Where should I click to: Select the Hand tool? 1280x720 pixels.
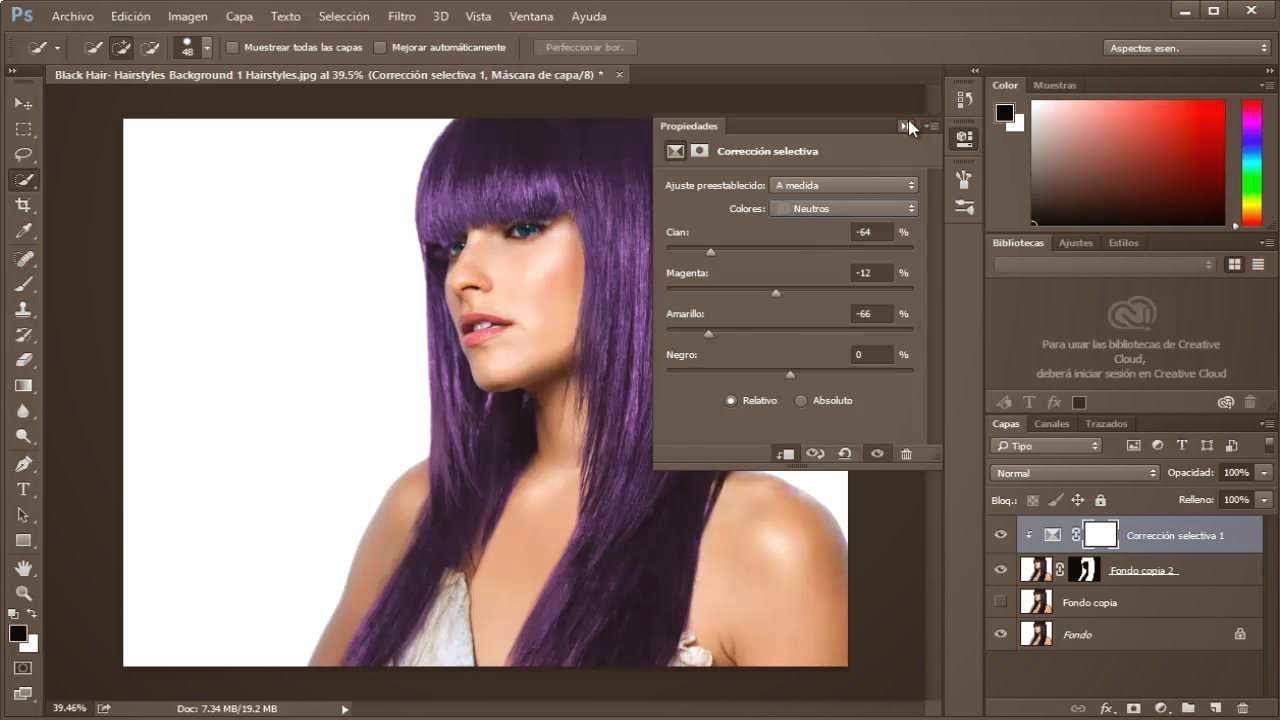coord(23,568)
